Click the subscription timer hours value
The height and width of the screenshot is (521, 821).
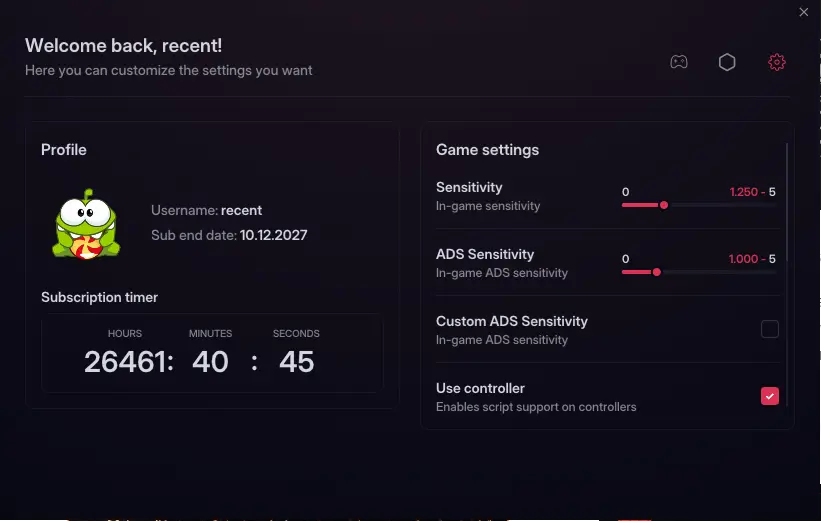(x=126, y=361)
